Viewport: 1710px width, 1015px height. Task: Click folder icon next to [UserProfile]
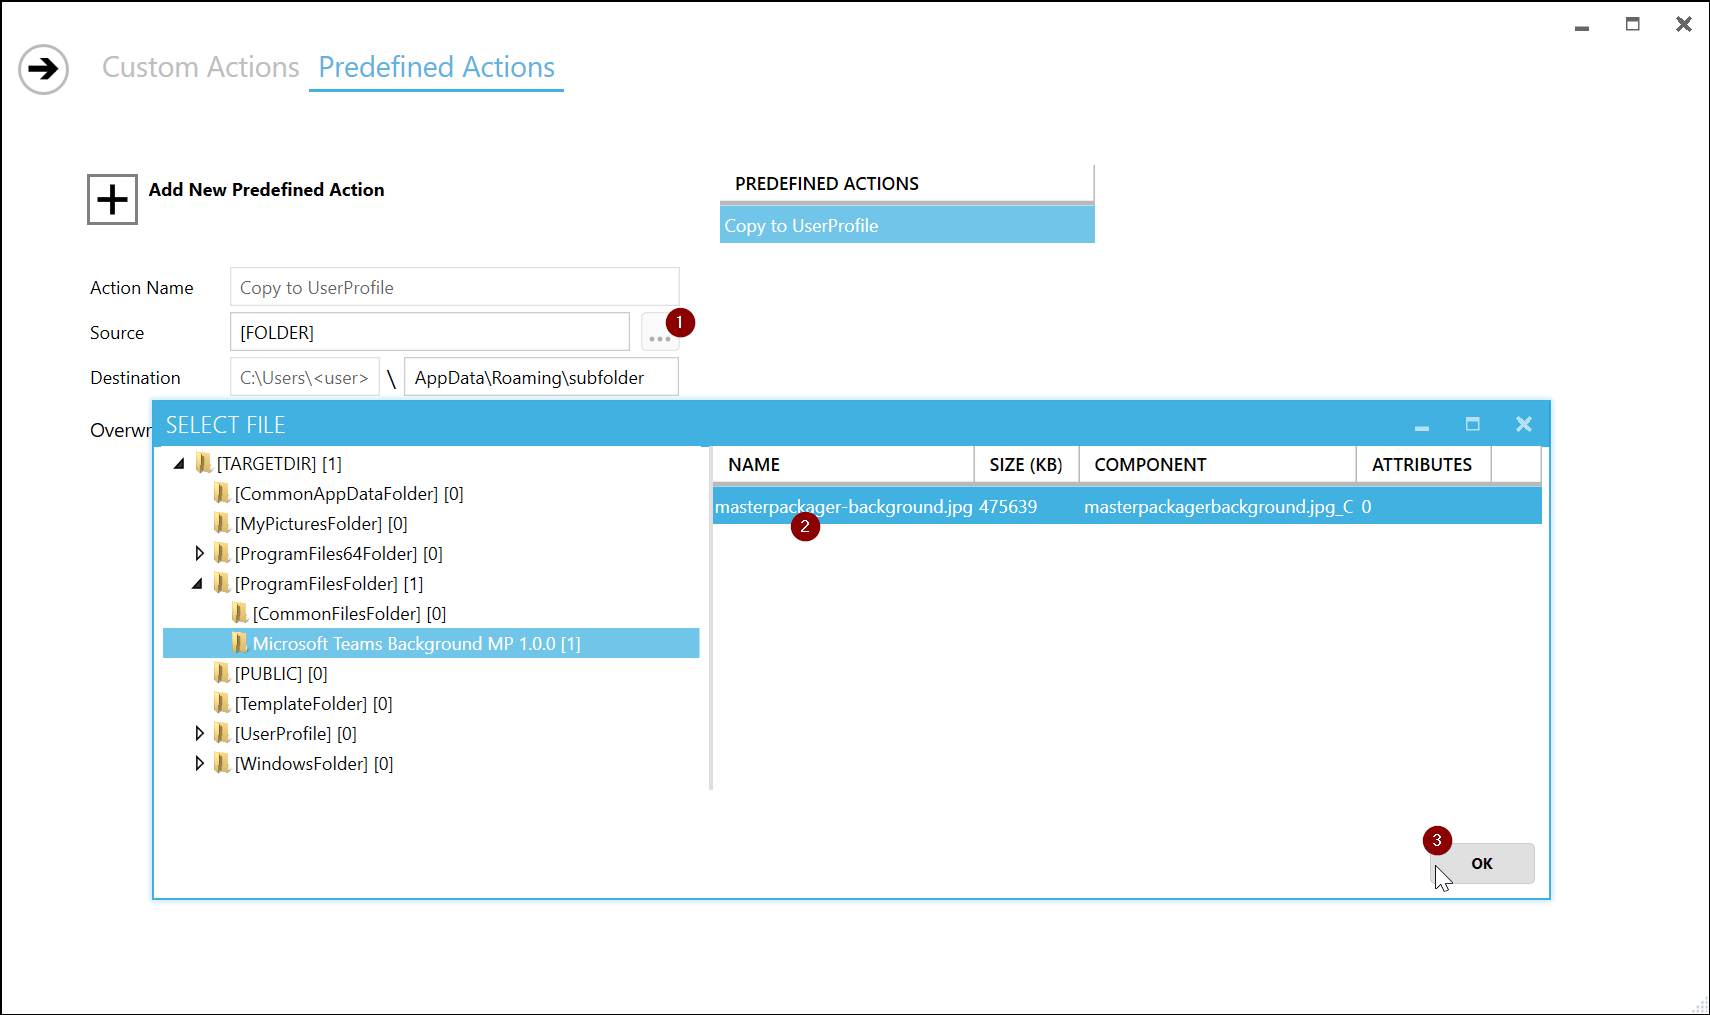click(222, 733)
